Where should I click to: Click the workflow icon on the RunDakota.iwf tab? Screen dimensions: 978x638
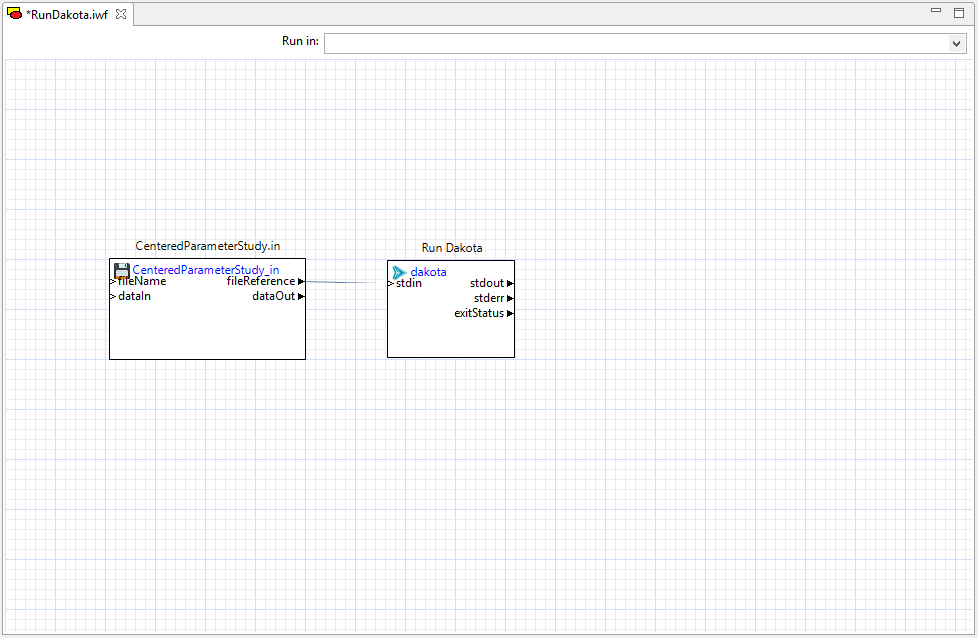click(13, 14)
